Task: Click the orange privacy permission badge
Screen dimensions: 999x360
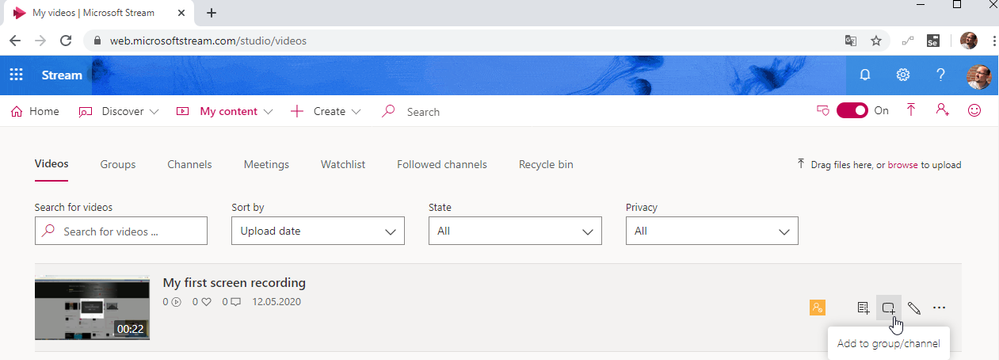Action: point(817,308)
